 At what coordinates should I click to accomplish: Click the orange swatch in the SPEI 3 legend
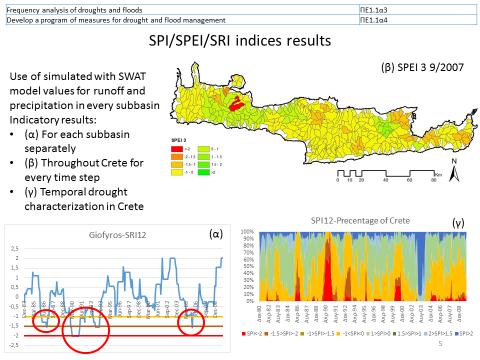177,157
